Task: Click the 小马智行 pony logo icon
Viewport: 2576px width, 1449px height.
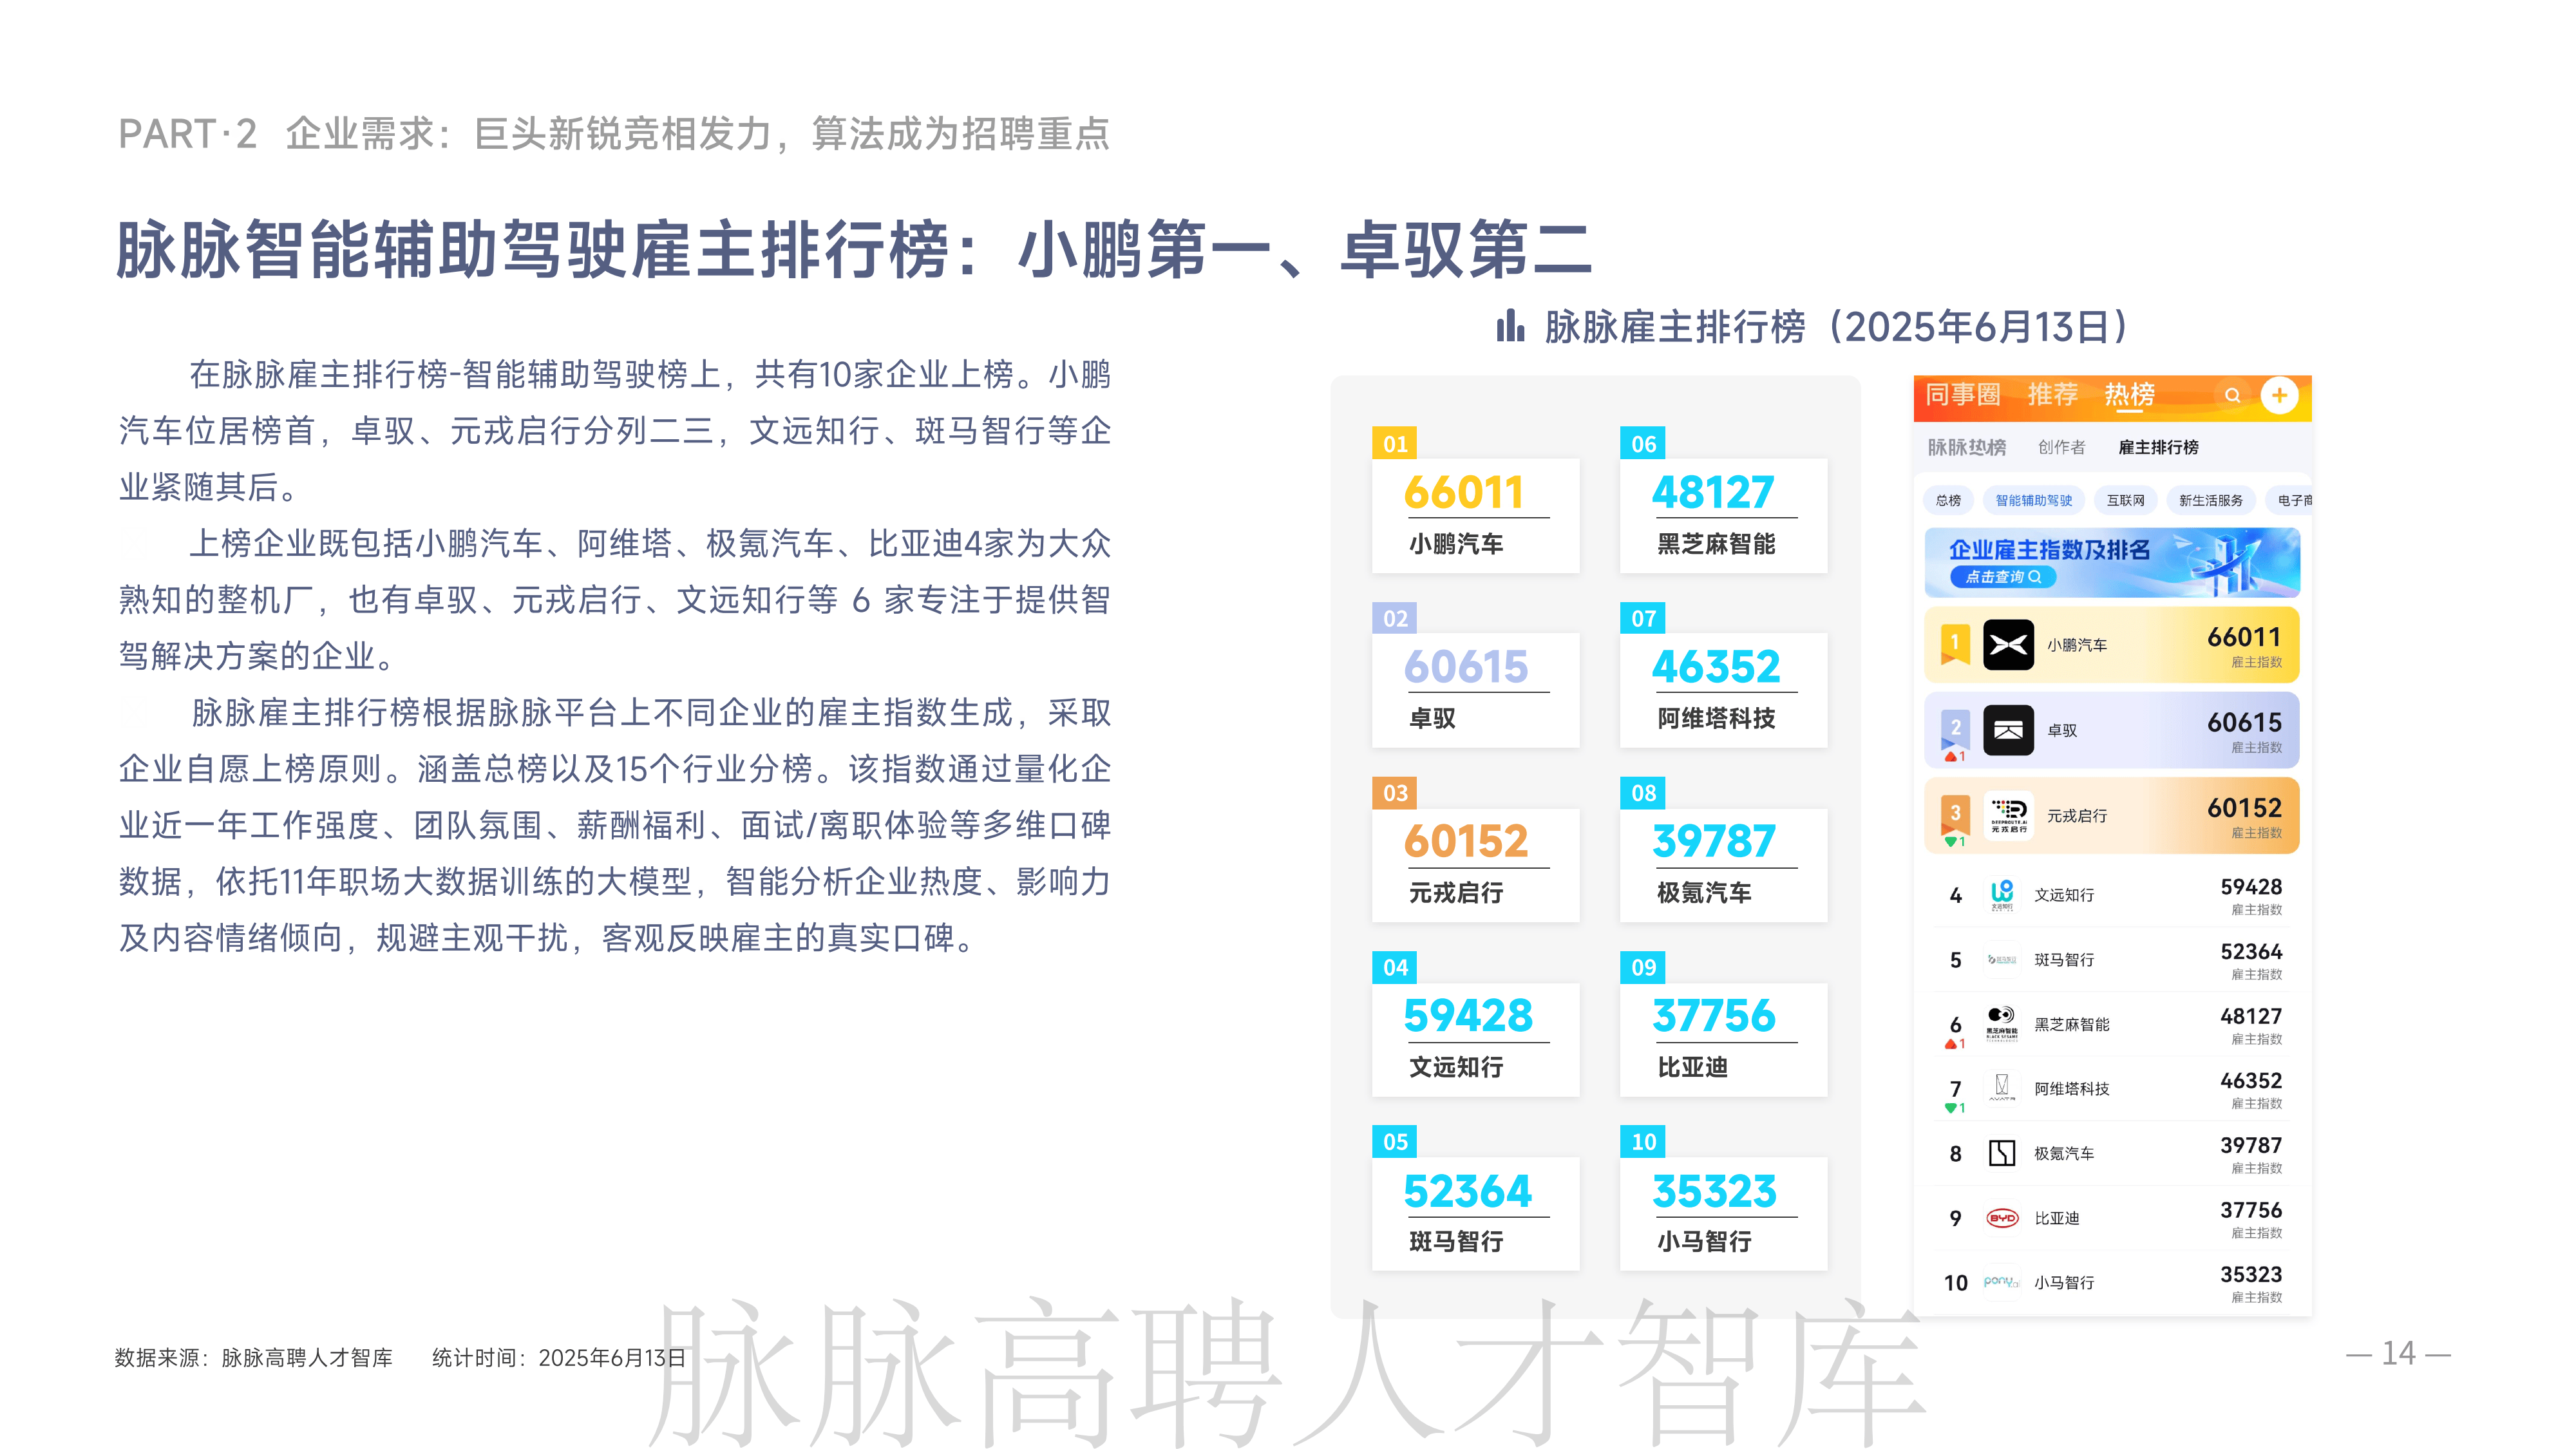Action: [x=2001, y=1282]
